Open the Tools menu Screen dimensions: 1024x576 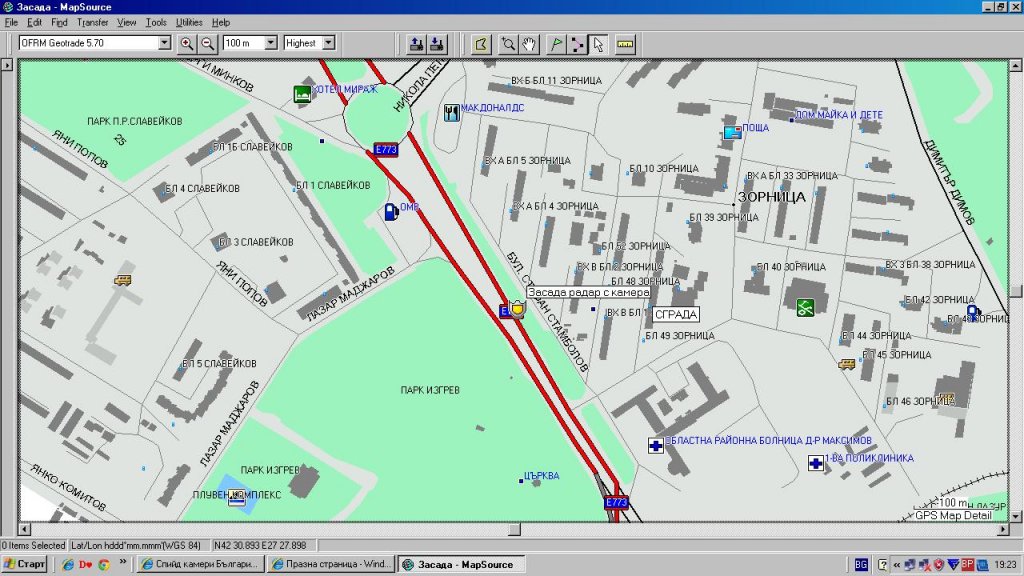click(155, 22)
